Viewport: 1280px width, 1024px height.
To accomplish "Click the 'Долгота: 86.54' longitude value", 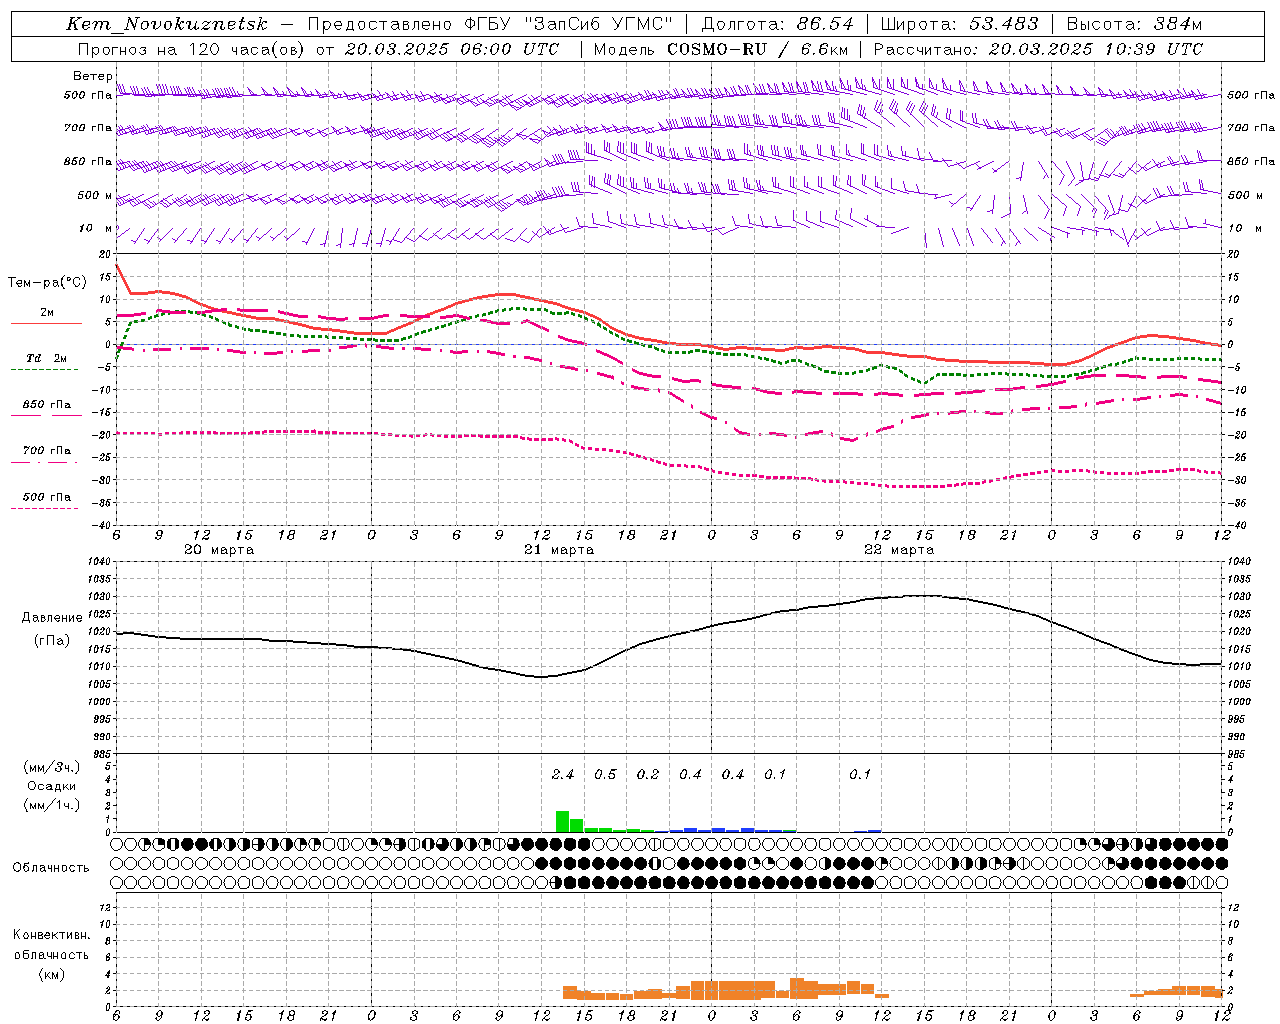I will pos(778,24).
